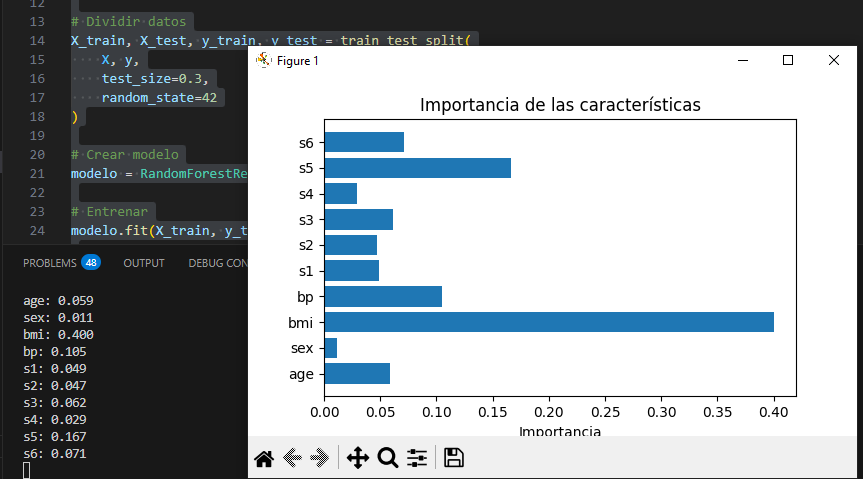863x479 pixels.
Task: Open Configure subplots sliders icon
Action: pos(417,458)
